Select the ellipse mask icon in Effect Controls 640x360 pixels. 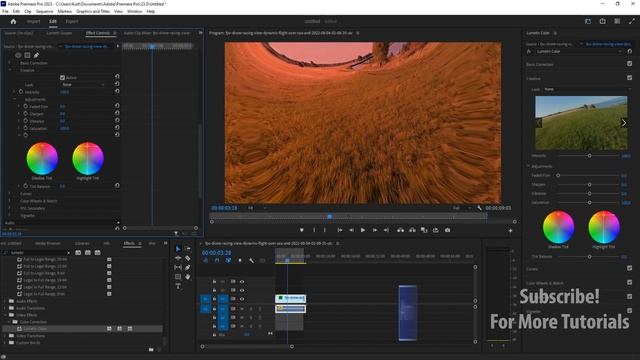click(x=18, y=55)
